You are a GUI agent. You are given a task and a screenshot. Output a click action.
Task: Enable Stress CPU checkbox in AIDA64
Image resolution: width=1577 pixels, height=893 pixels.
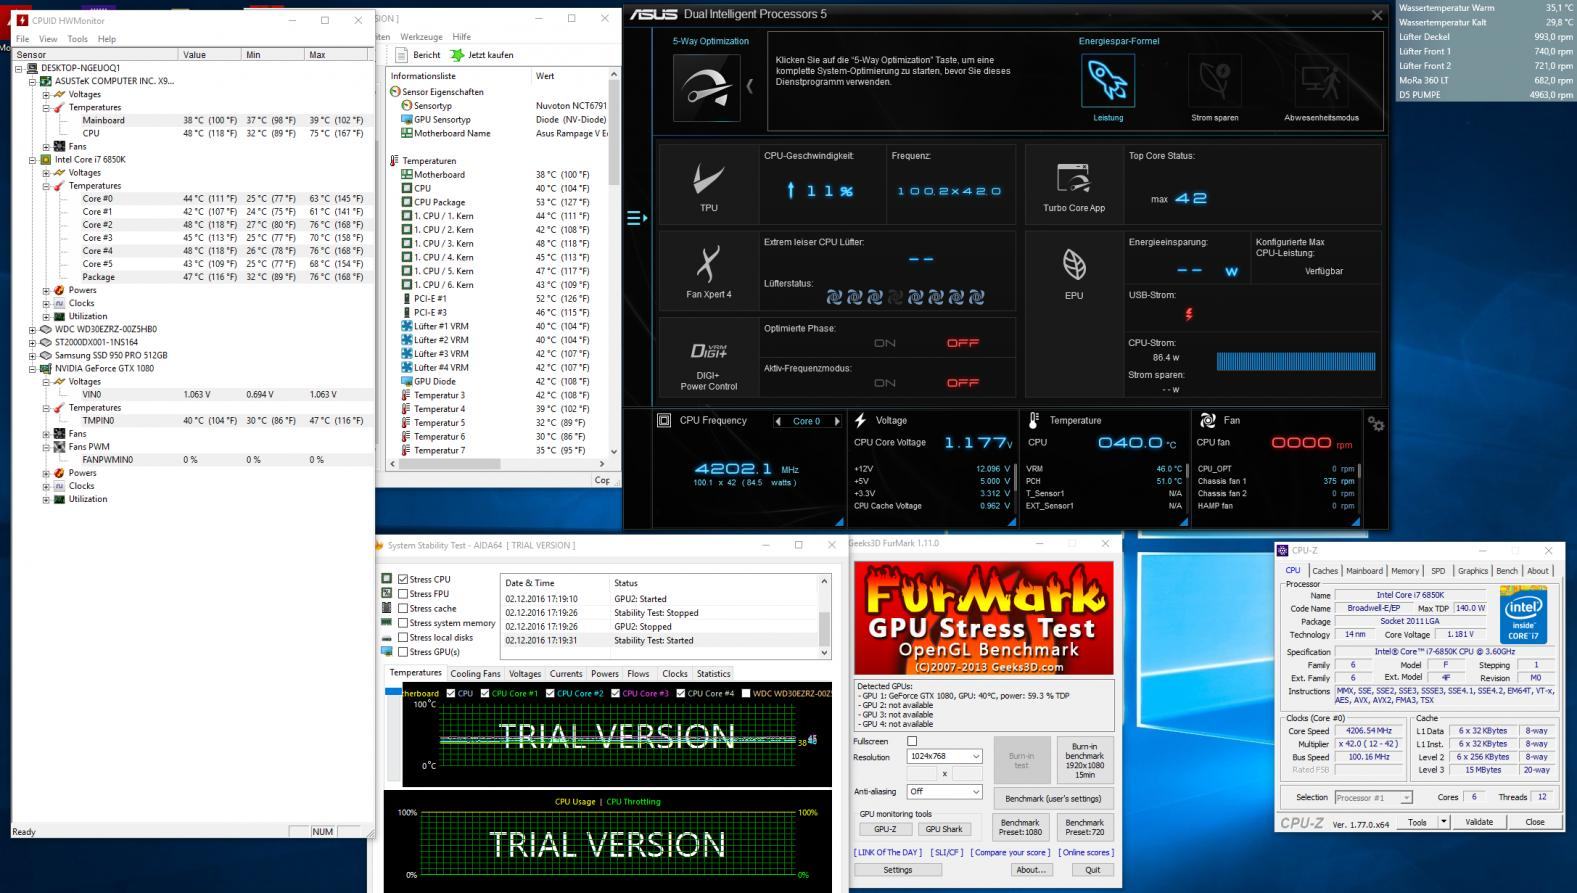coord(403,579)
